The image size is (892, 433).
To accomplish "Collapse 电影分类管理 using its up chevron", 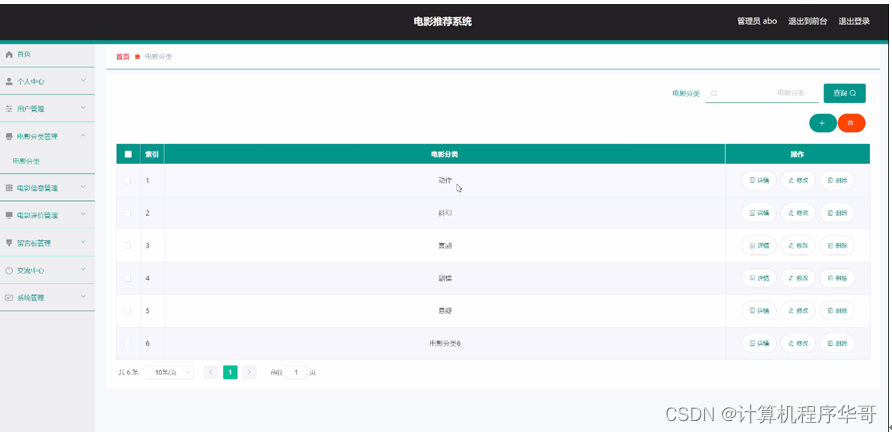I will pyautogui.click(x=83, y=135).
